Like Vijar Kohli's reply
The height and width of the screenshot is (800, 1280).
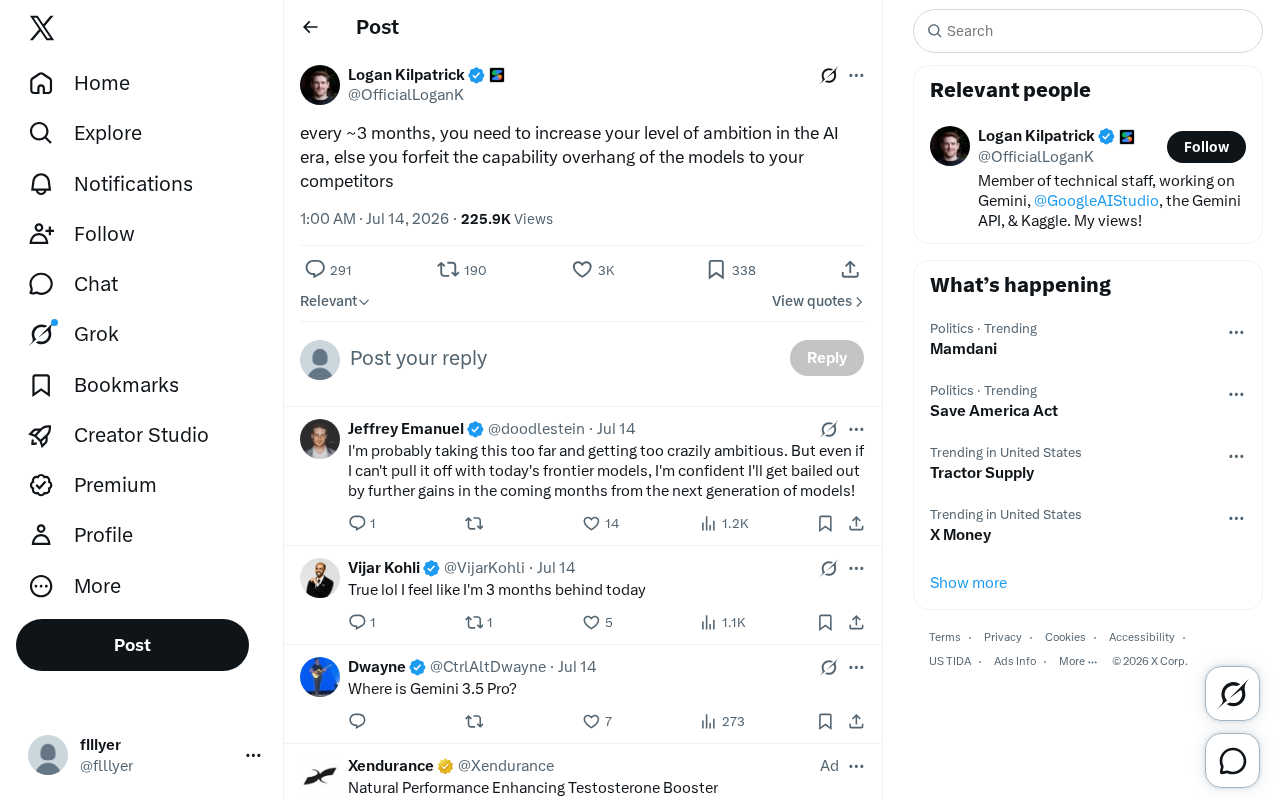tap(598, 622)
